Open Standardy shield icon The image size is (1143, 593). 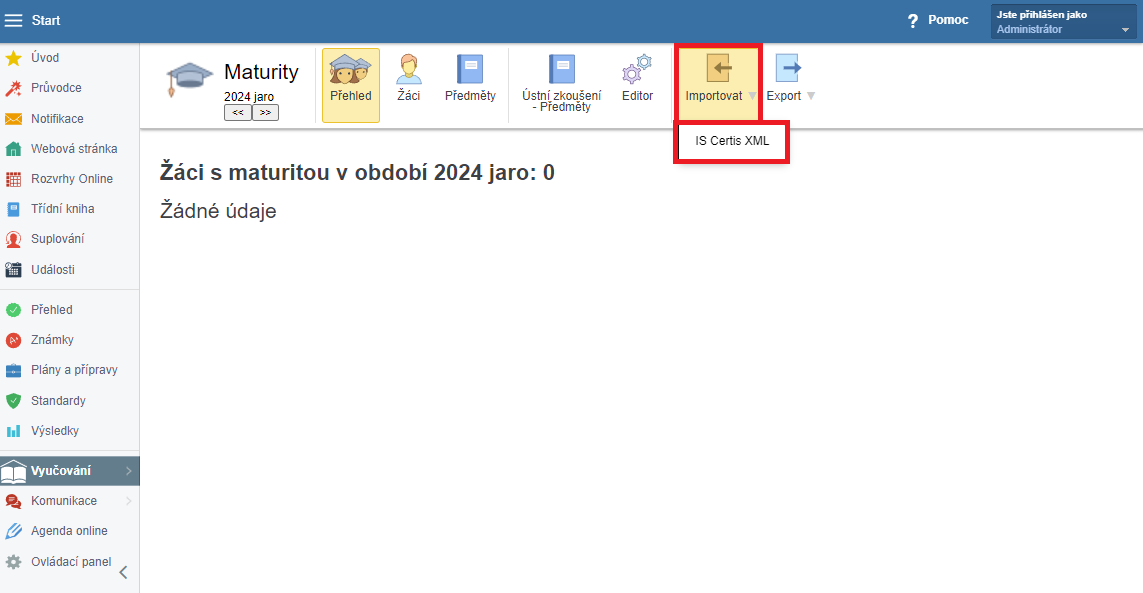13,400
